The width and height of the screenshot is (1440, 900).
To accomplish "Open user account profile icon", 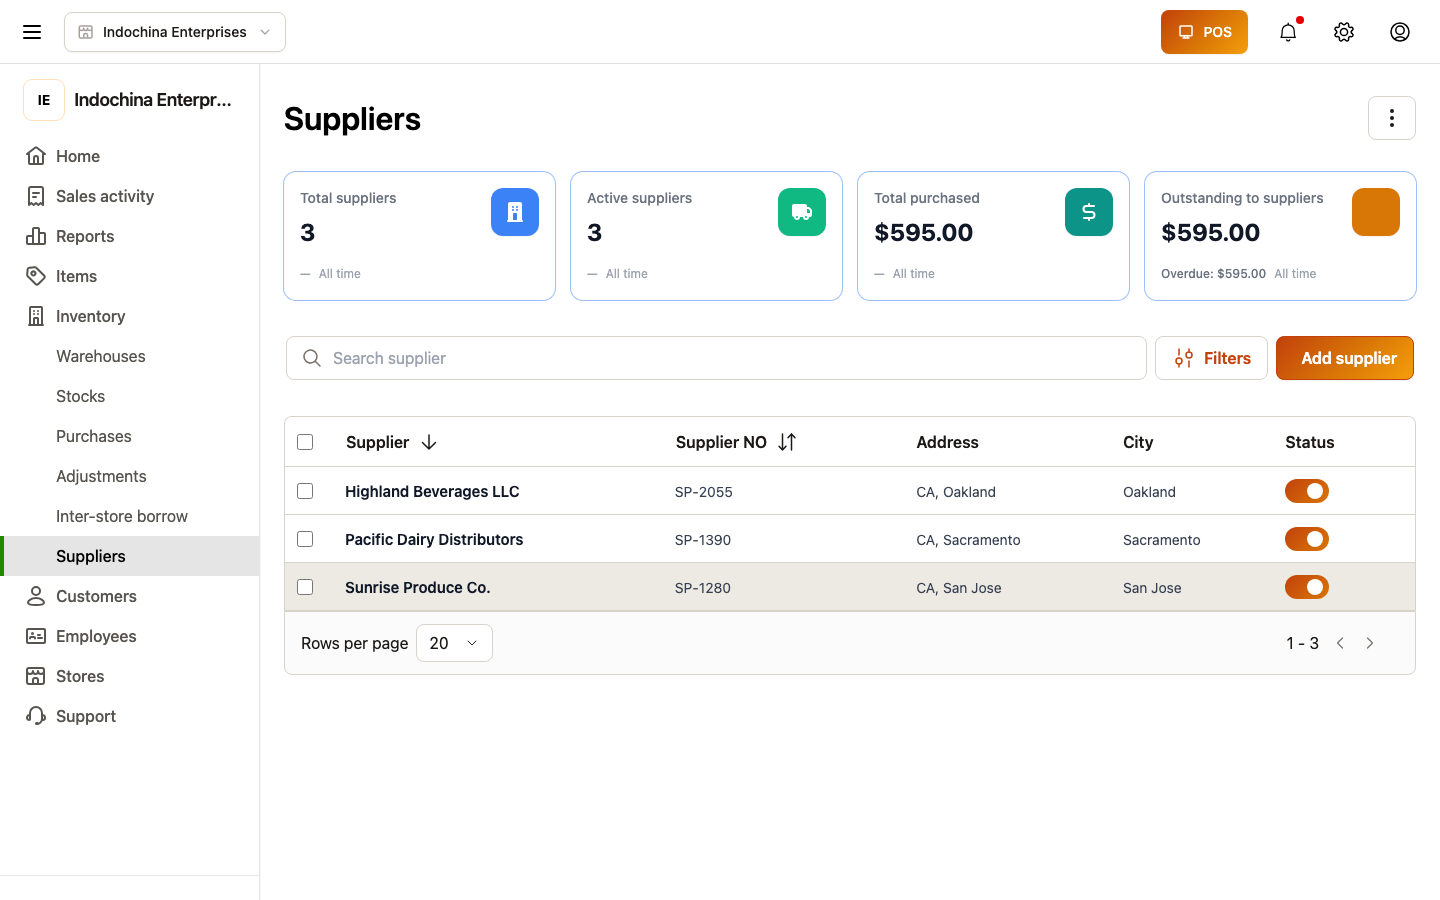I will [x=1400, y=32].
